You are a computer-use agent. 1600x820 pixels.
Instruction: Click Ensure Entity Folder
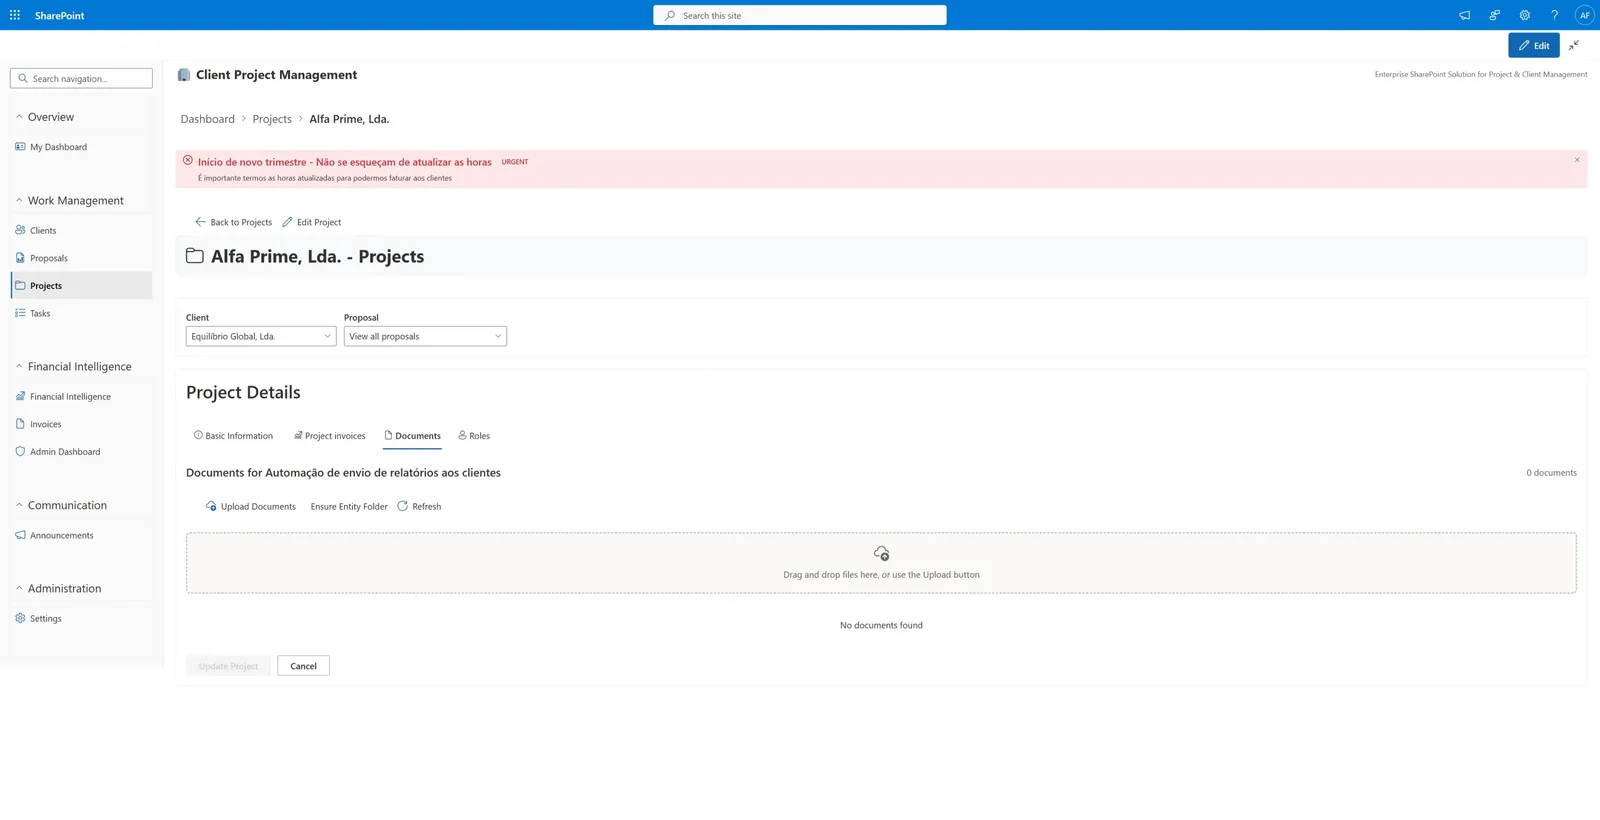click(349, 506)
